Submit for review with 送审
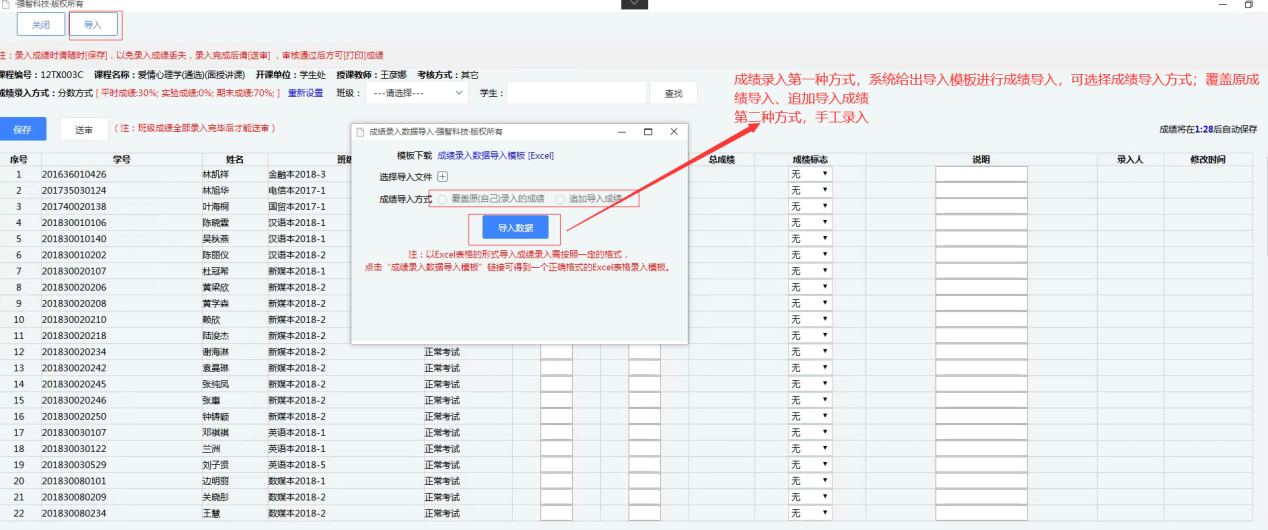The width and height of the screenshot is (1268, 530). click(x=84, y=129)
